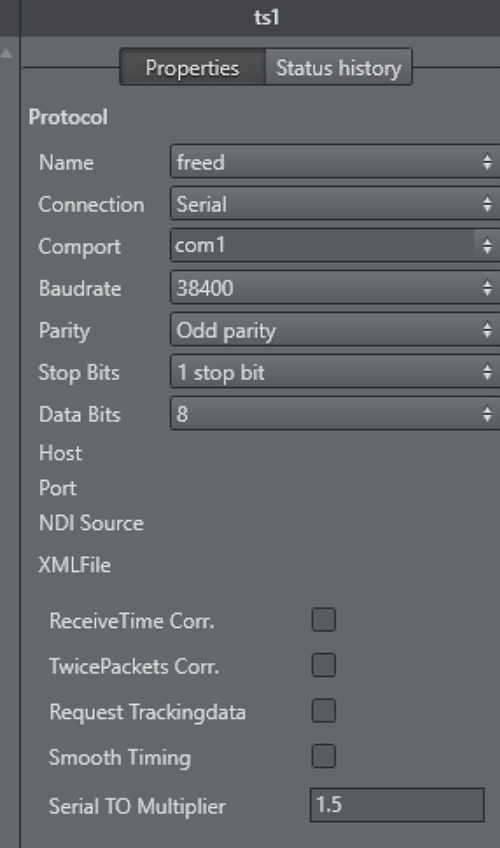This screenshot has height=848, width=500.
Task: Click the scroll up arrow on left edge
Action: [6, 53]
